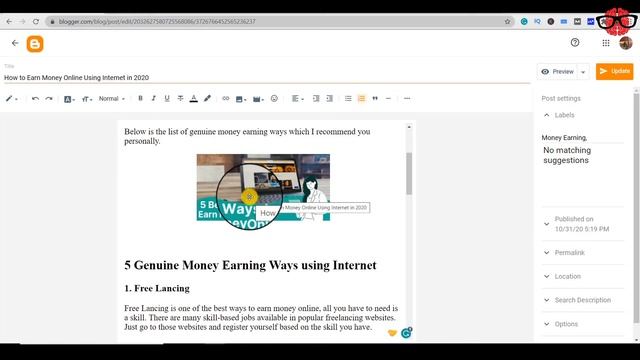Open the Normal paragraph style dropdown

click(111, 98)
